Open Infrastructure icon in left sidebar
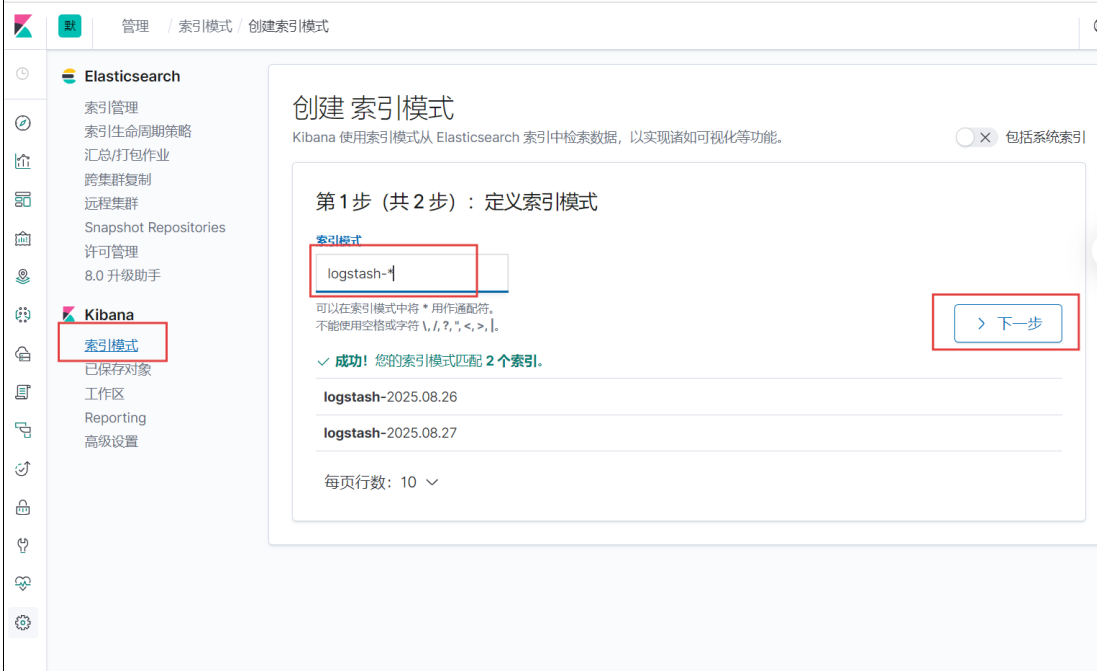 coord(22,353)
